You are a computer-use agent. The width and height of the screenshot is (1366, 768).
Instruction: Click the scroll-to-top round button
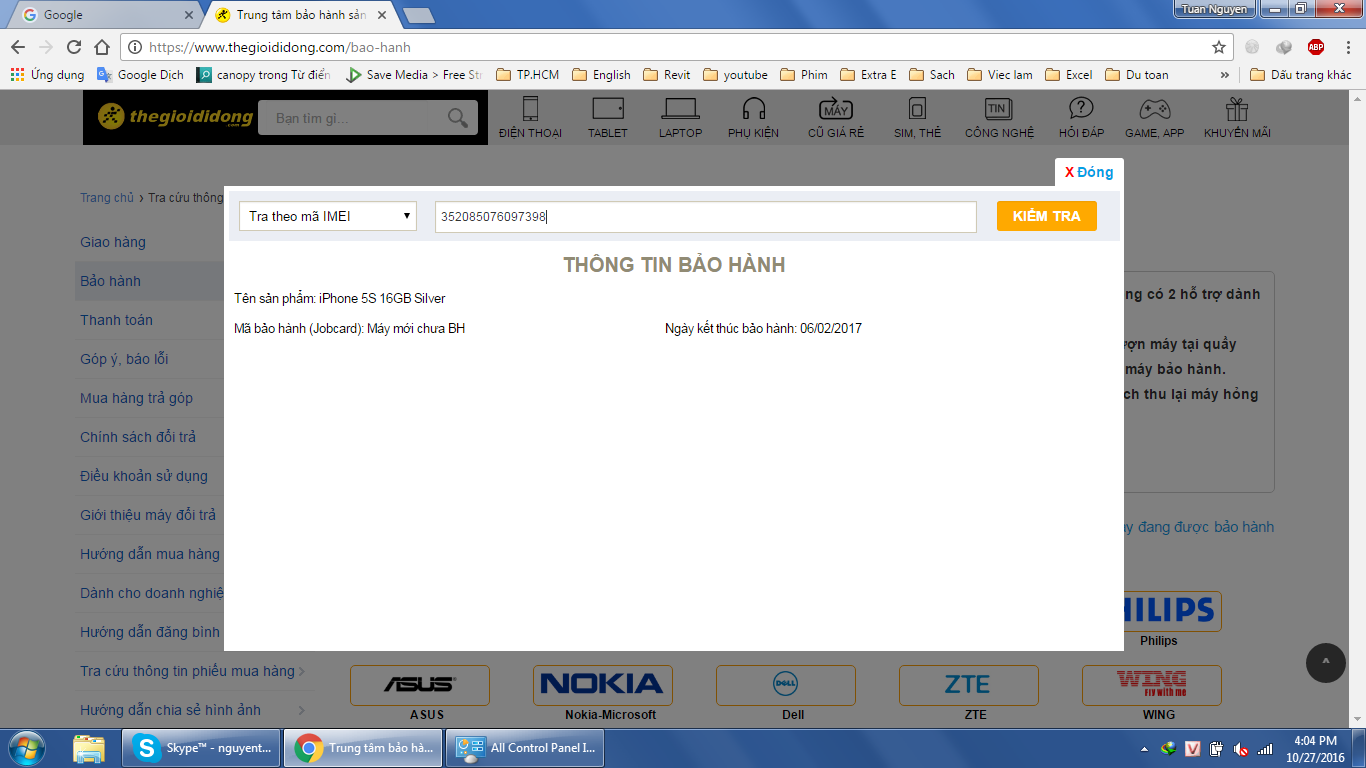[x=1326, y=662]
